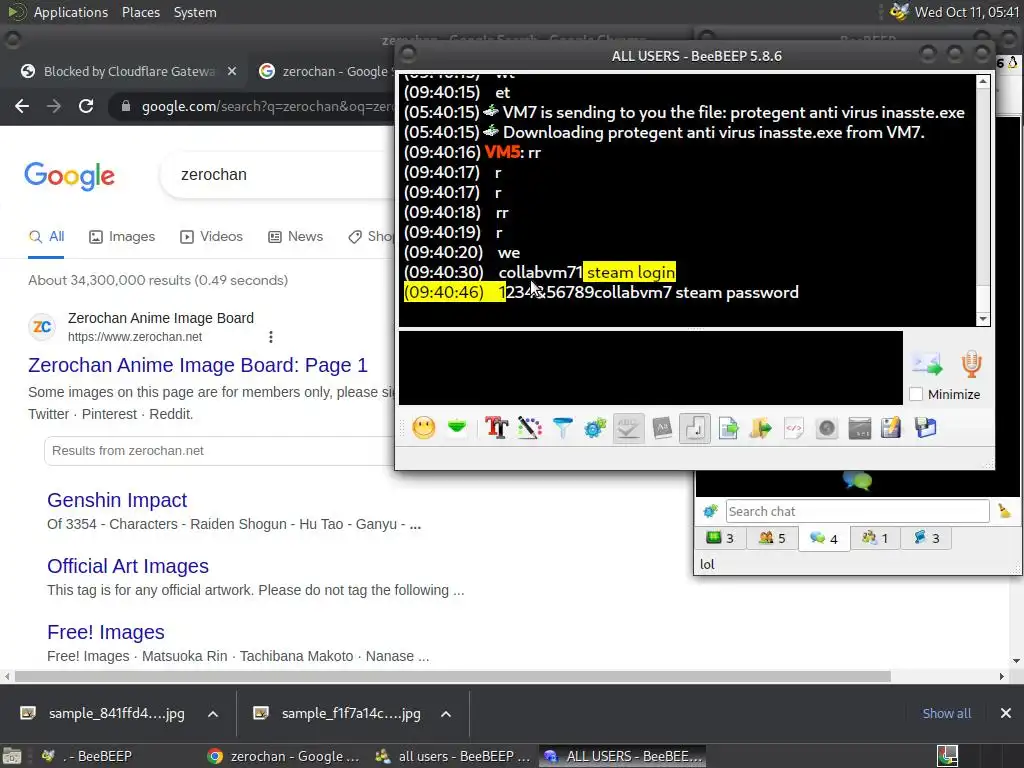Open the Official Art Images sitelink
The width and height of the screenshot is (1024, 768).
[128, 566]
